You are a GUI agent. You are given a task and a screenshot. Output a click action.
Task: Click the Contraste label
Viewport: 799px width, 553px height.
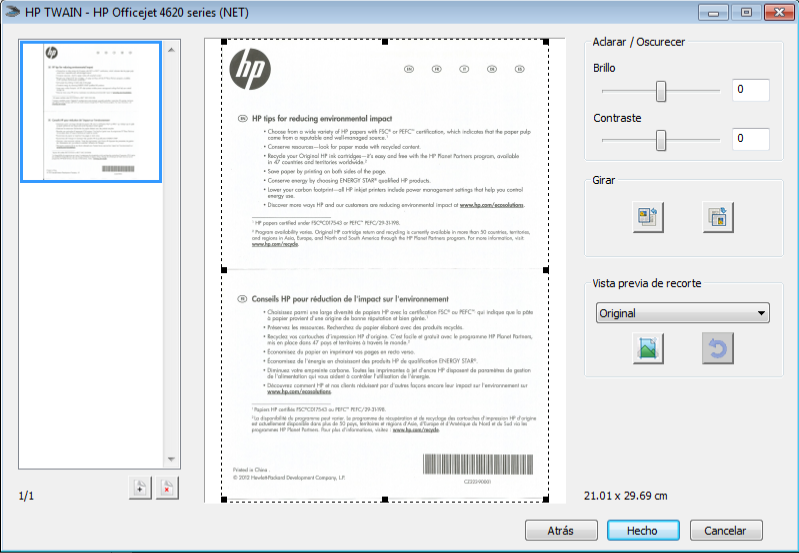coord(617,118)
